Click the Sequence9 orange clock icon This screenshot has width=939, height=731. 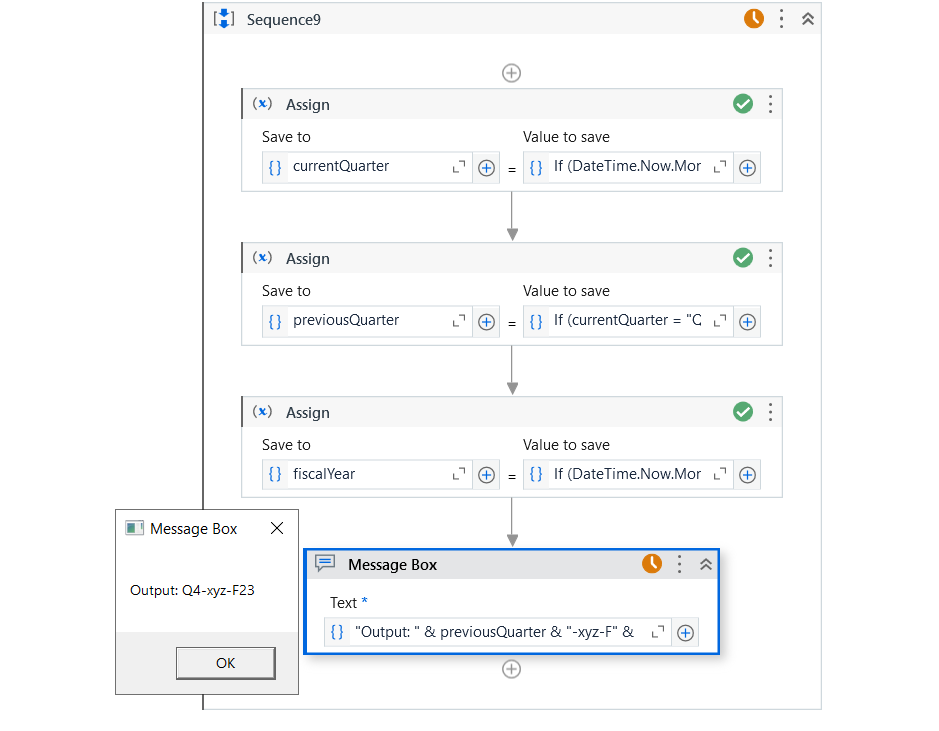[753, 19]
